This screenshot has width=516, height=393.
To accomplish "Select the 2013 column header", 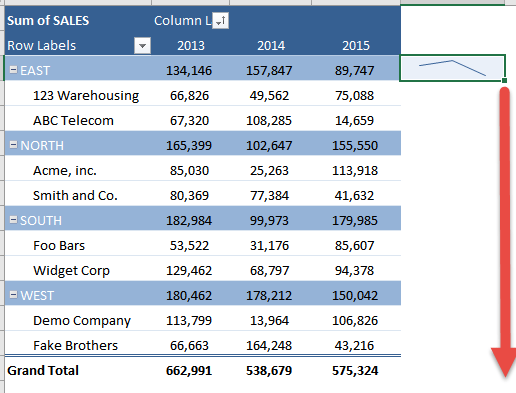I will (x=191, y=46).
